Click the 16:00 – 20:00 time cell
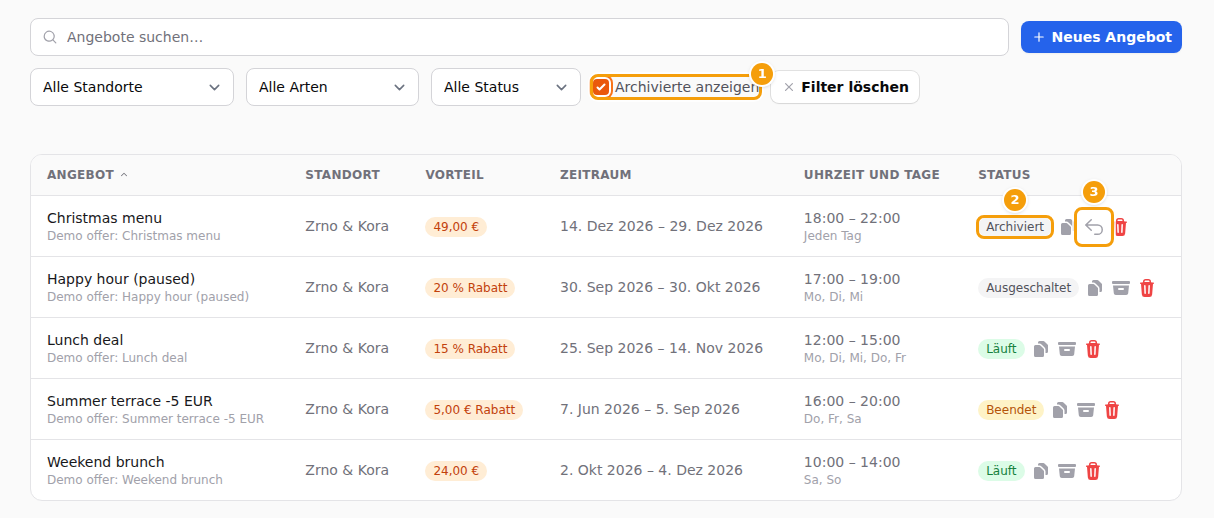Screen dimensions: 1214x518 [x=852, y=401]
